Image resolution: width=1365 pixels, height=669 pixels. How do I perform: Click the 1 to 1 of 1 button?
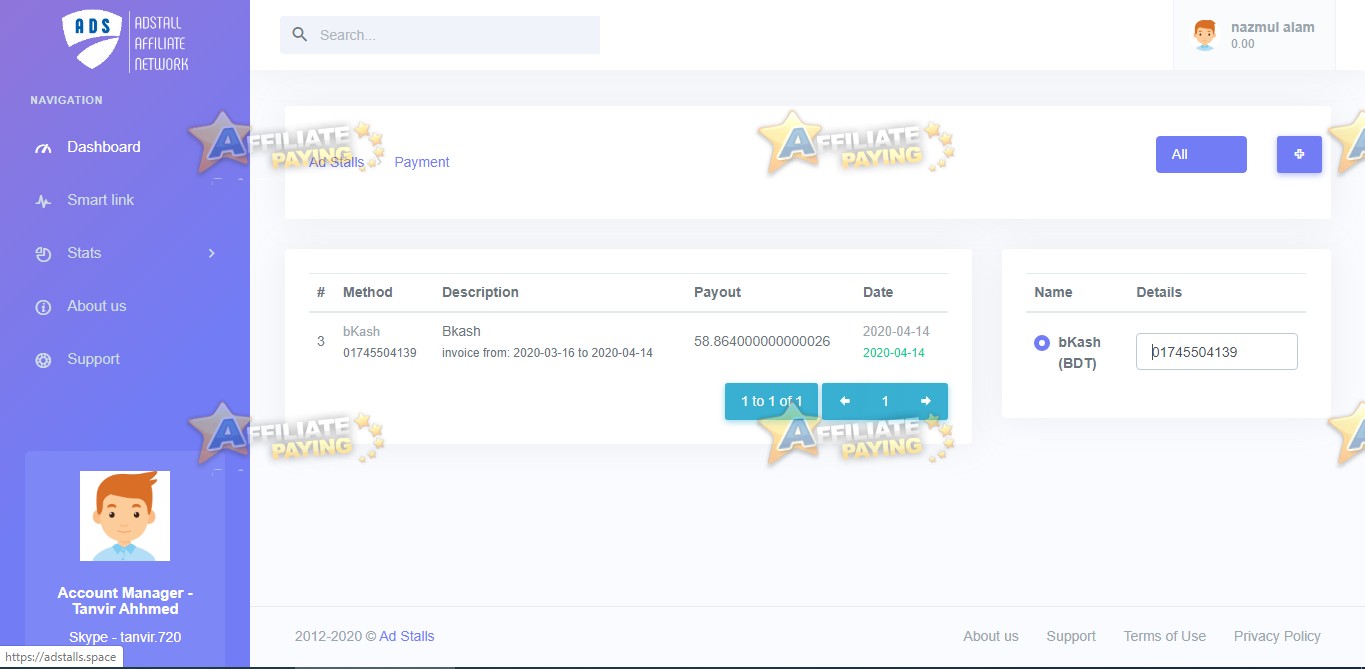771,401
